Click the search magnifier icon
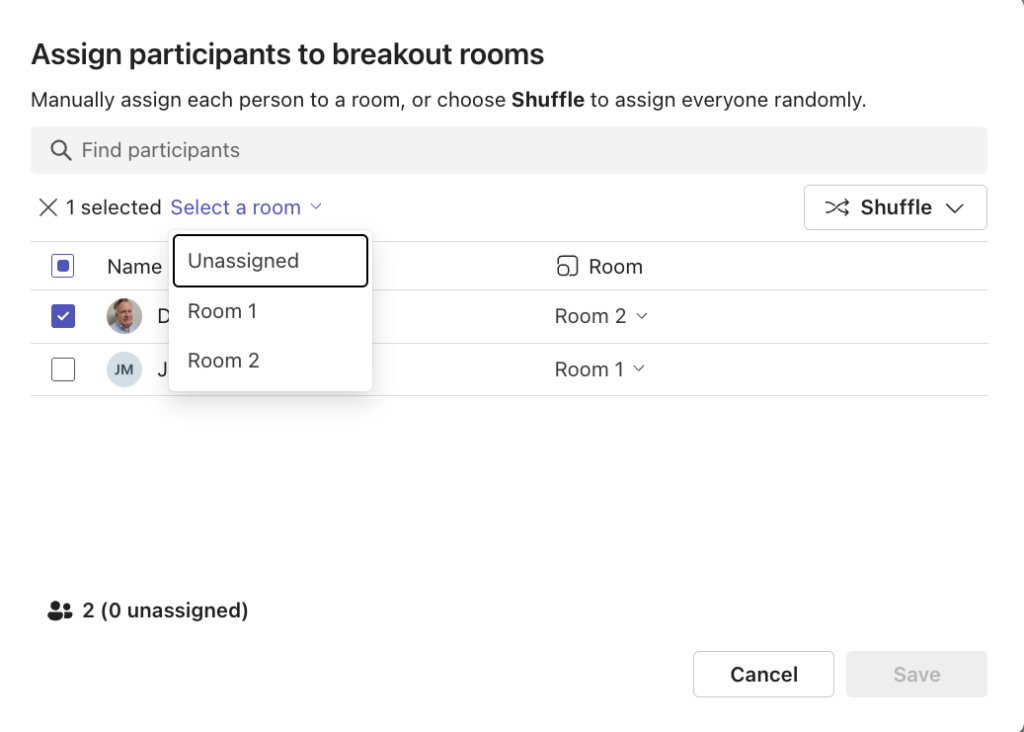 tap(62, 150)
